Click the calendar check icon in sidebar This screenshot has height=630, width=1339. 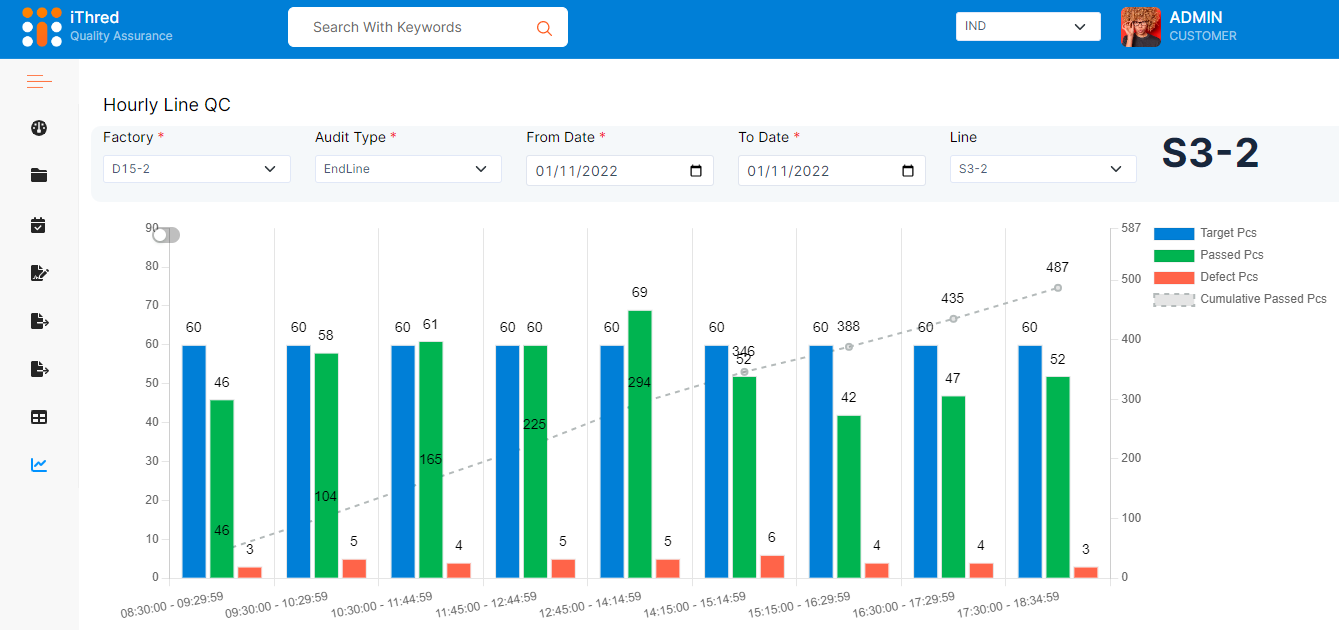39,225
